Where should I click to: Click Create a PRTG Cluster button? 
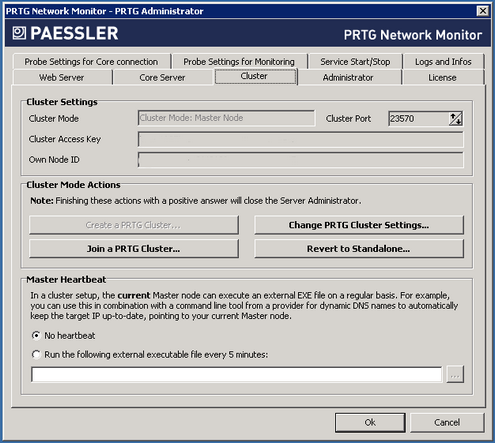pos(134,225)
